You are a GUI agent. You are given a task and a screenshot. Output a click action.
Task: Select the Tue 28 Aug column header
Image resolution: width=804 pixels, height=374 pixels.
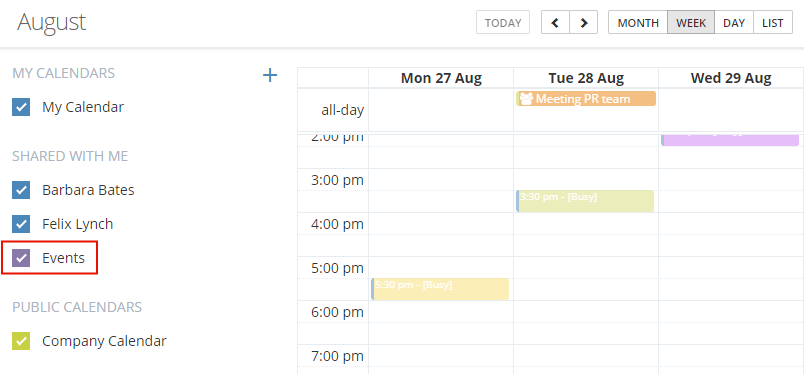coord(586,78)
